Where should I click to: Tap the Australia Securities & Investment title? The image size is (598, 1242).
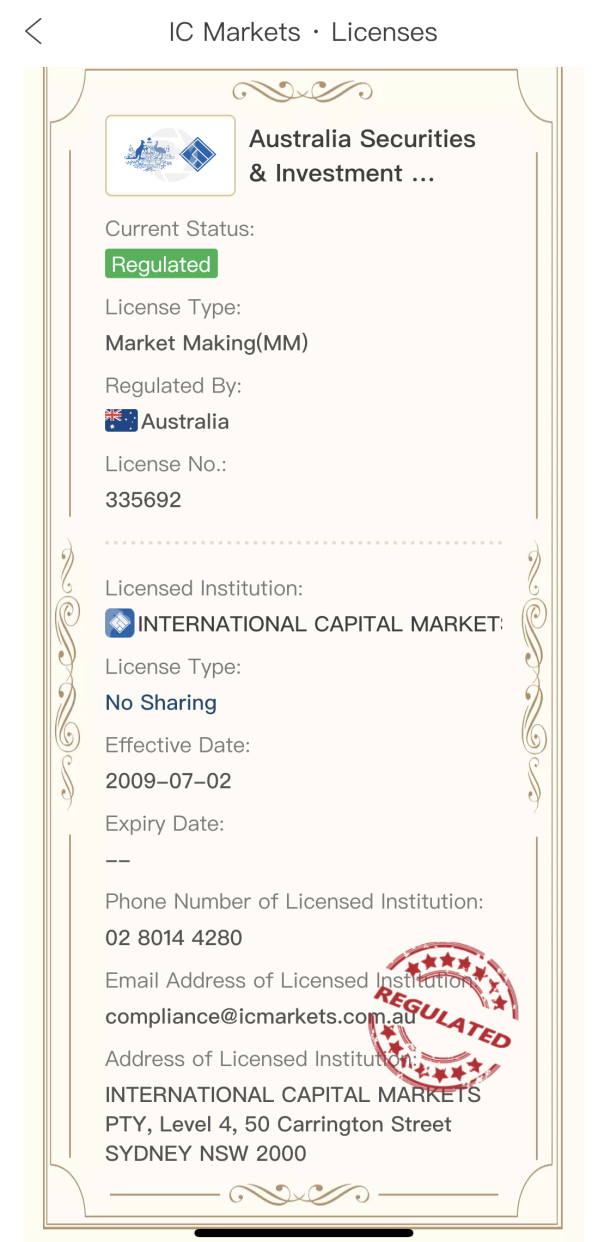click(362, 156)
